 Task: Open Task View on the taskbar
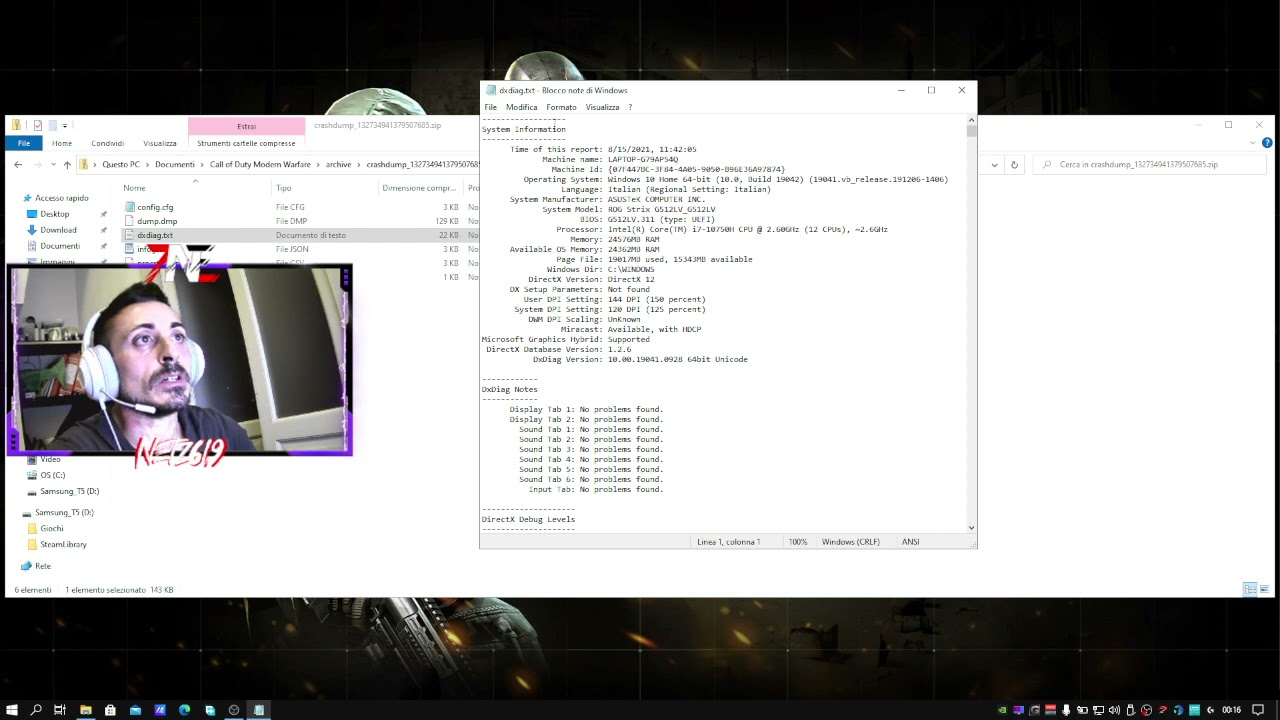pos(60,710)
